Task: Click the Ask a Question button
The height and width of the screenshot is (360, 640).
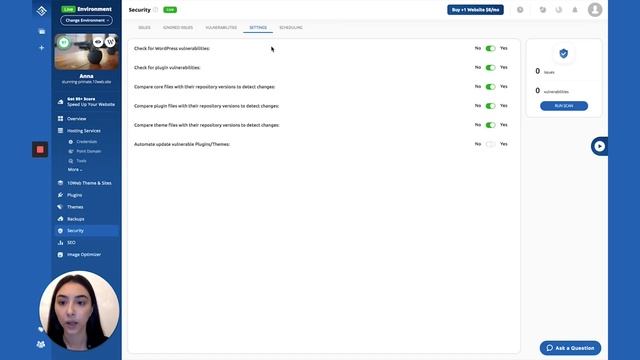Action: pyautogui.click(x=570, y=348)
